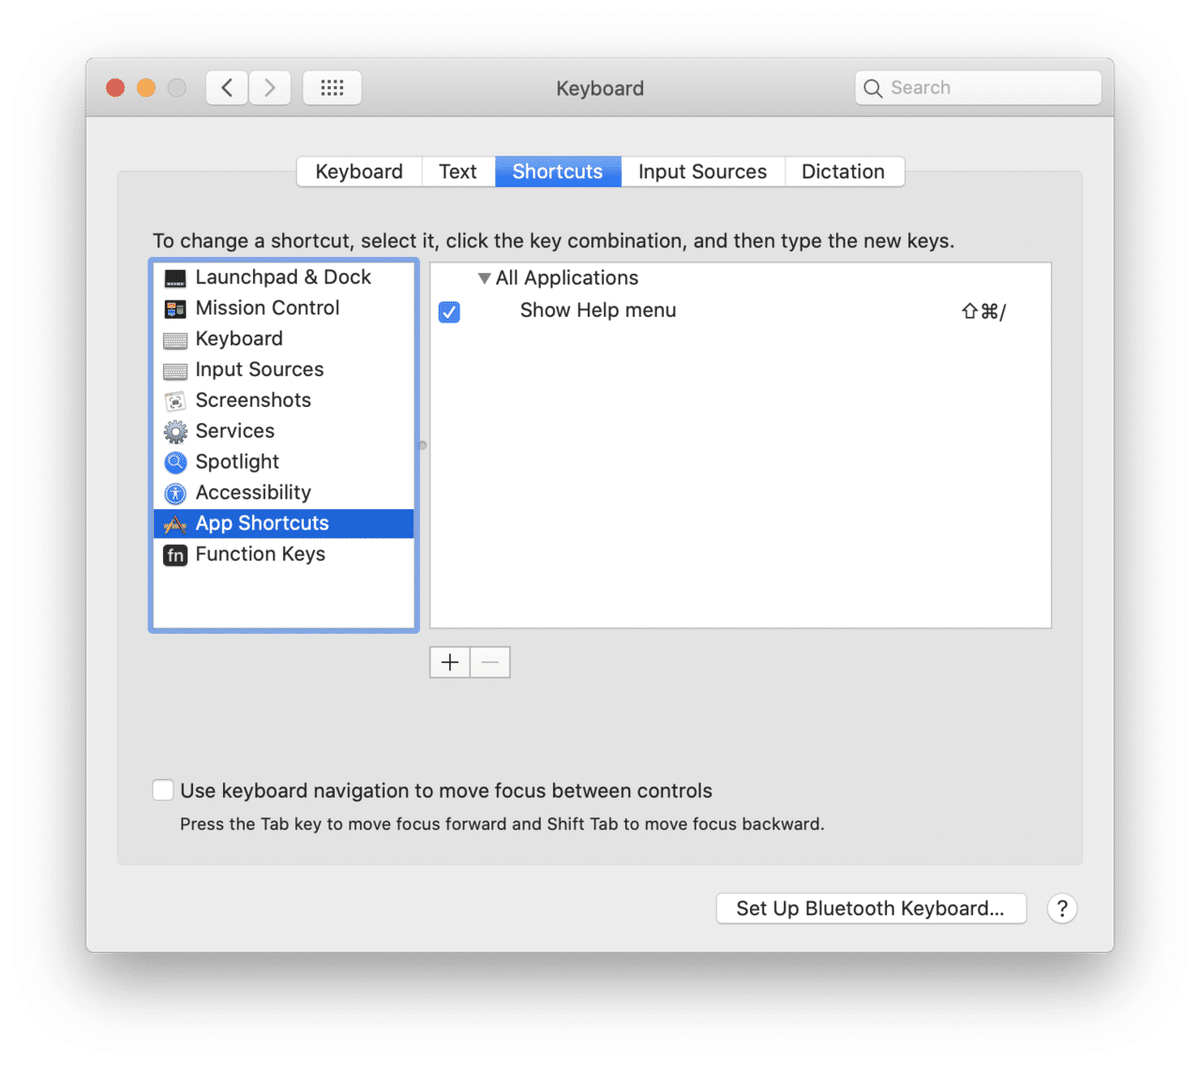Viewport: 1200px width, 1066px height.
Task: Collapse the All Applications disclosure triangle
Action: (x=485, y=278)
